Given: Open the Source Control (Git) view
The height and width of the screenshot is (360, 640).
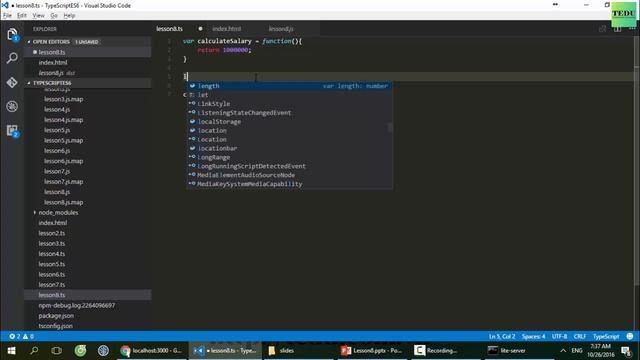Looking at the screenshot, I should click(x=12, y=82).
